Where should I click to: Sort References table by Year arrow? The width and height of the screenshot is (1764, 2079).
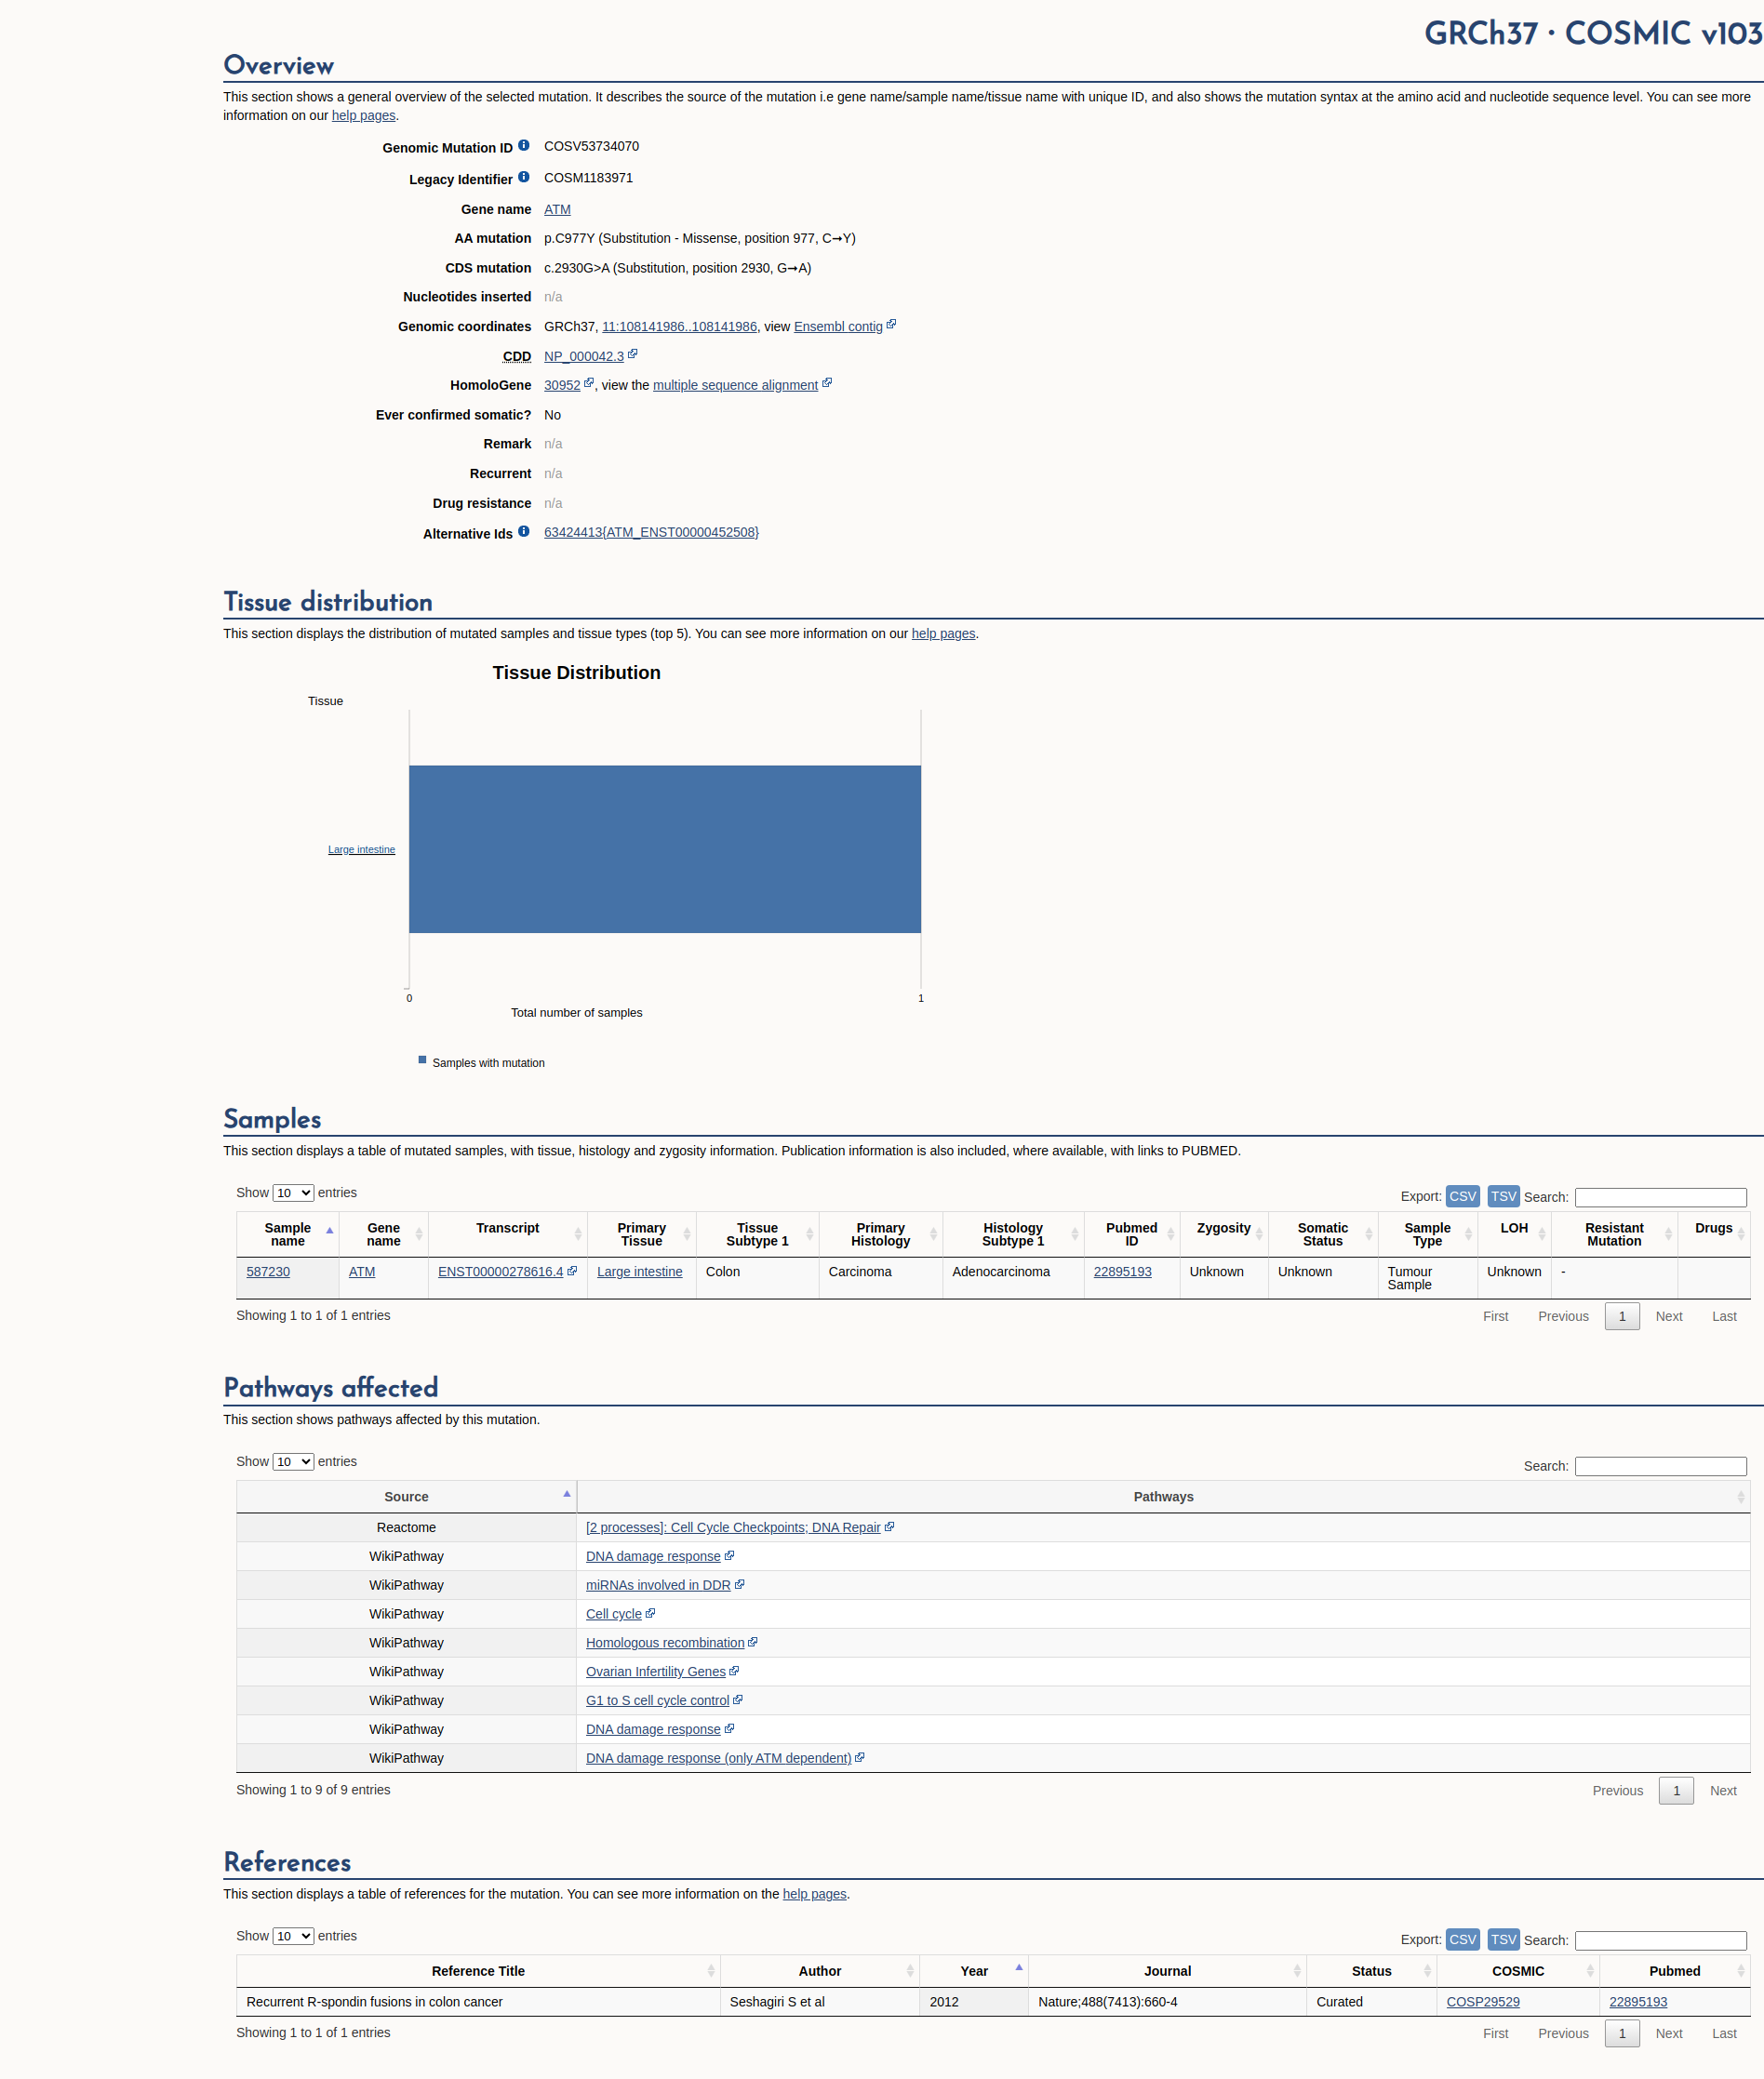1019,1968
